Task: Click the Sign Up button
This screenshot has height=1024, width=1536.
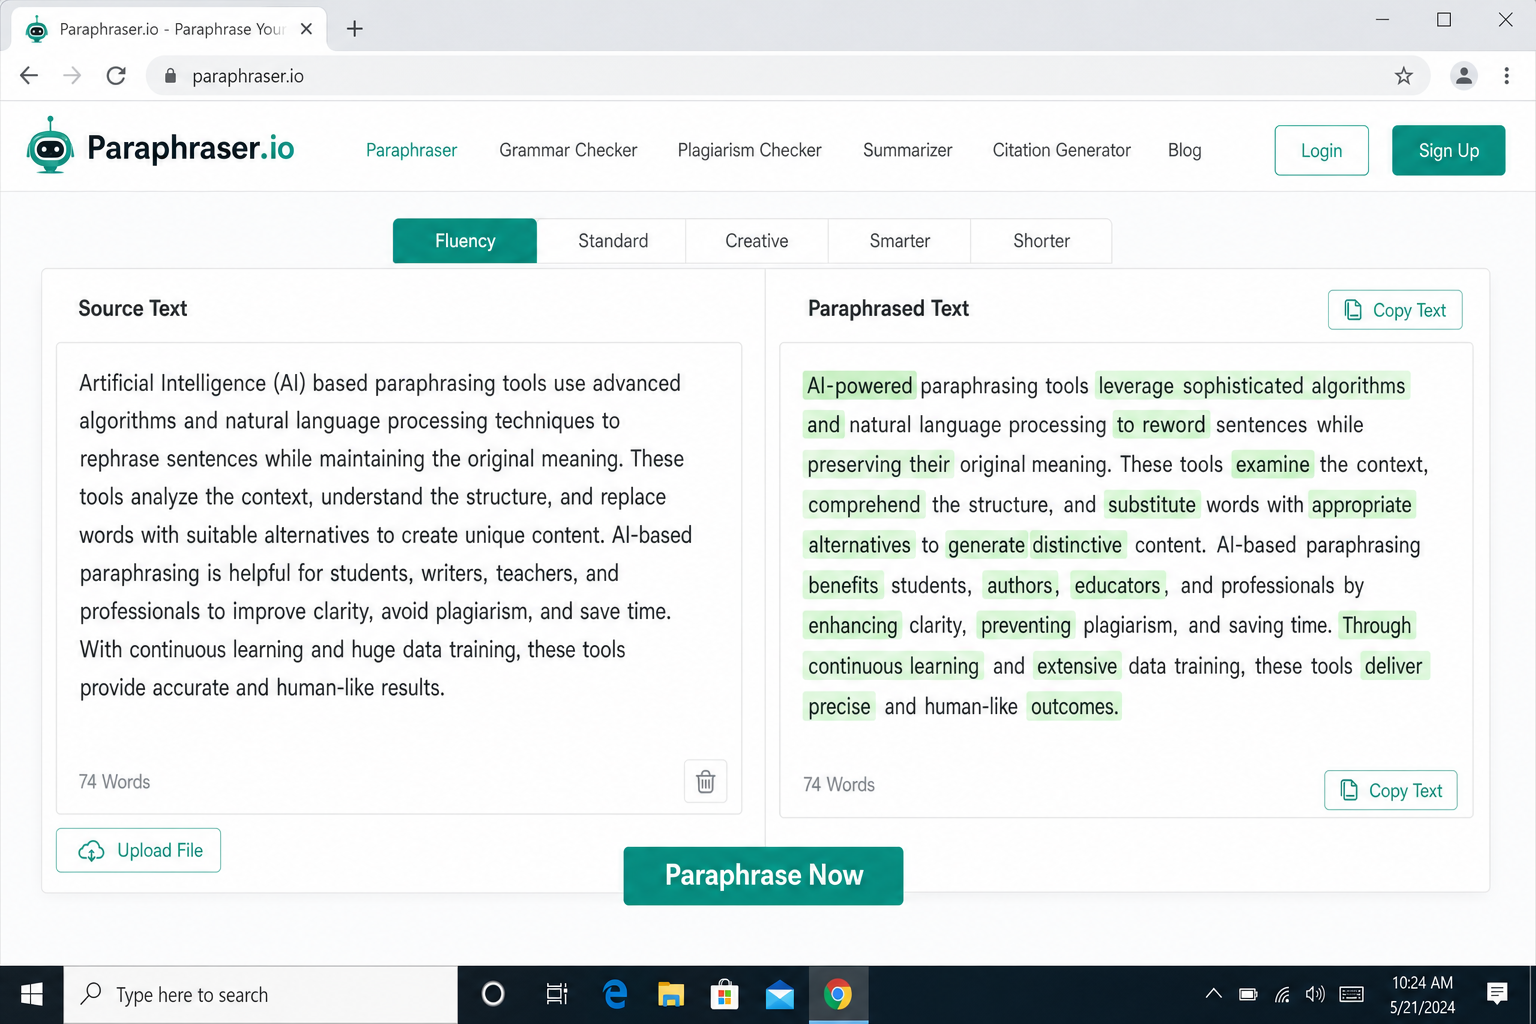Action: (1448, 150)
